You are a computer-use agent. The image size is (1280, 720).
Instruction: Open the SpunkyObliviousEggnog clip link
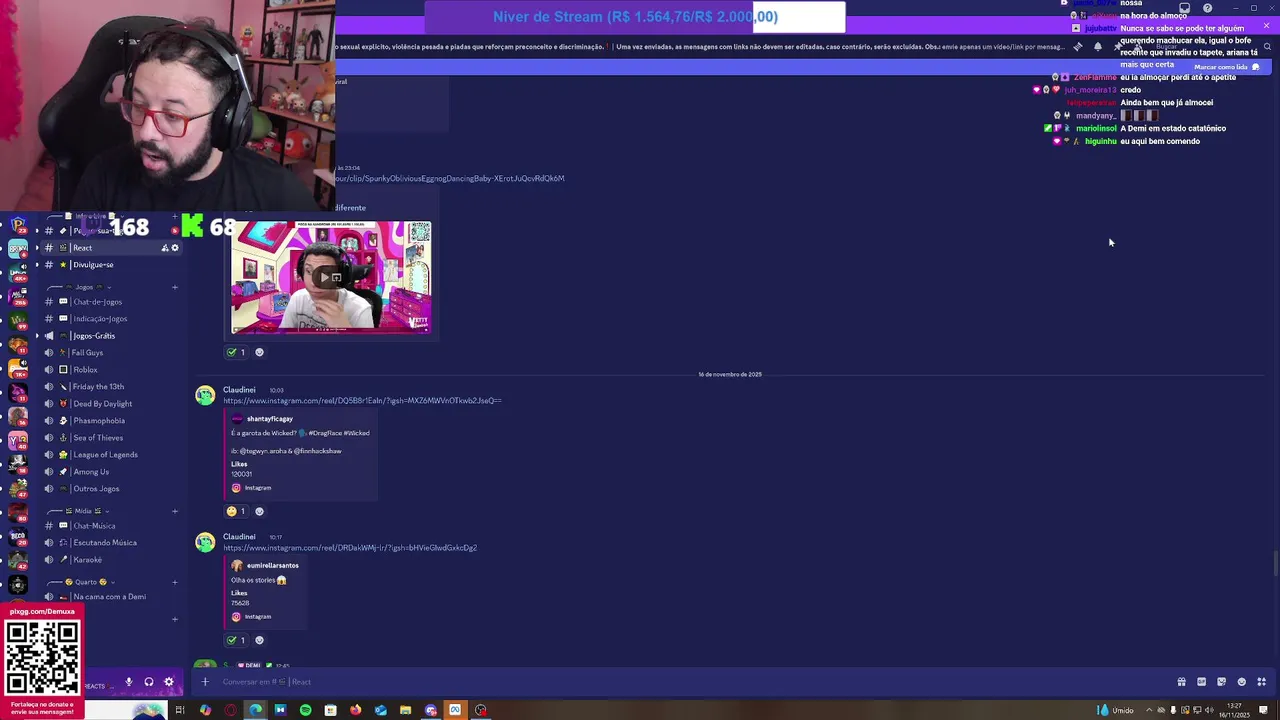point(449,178)
